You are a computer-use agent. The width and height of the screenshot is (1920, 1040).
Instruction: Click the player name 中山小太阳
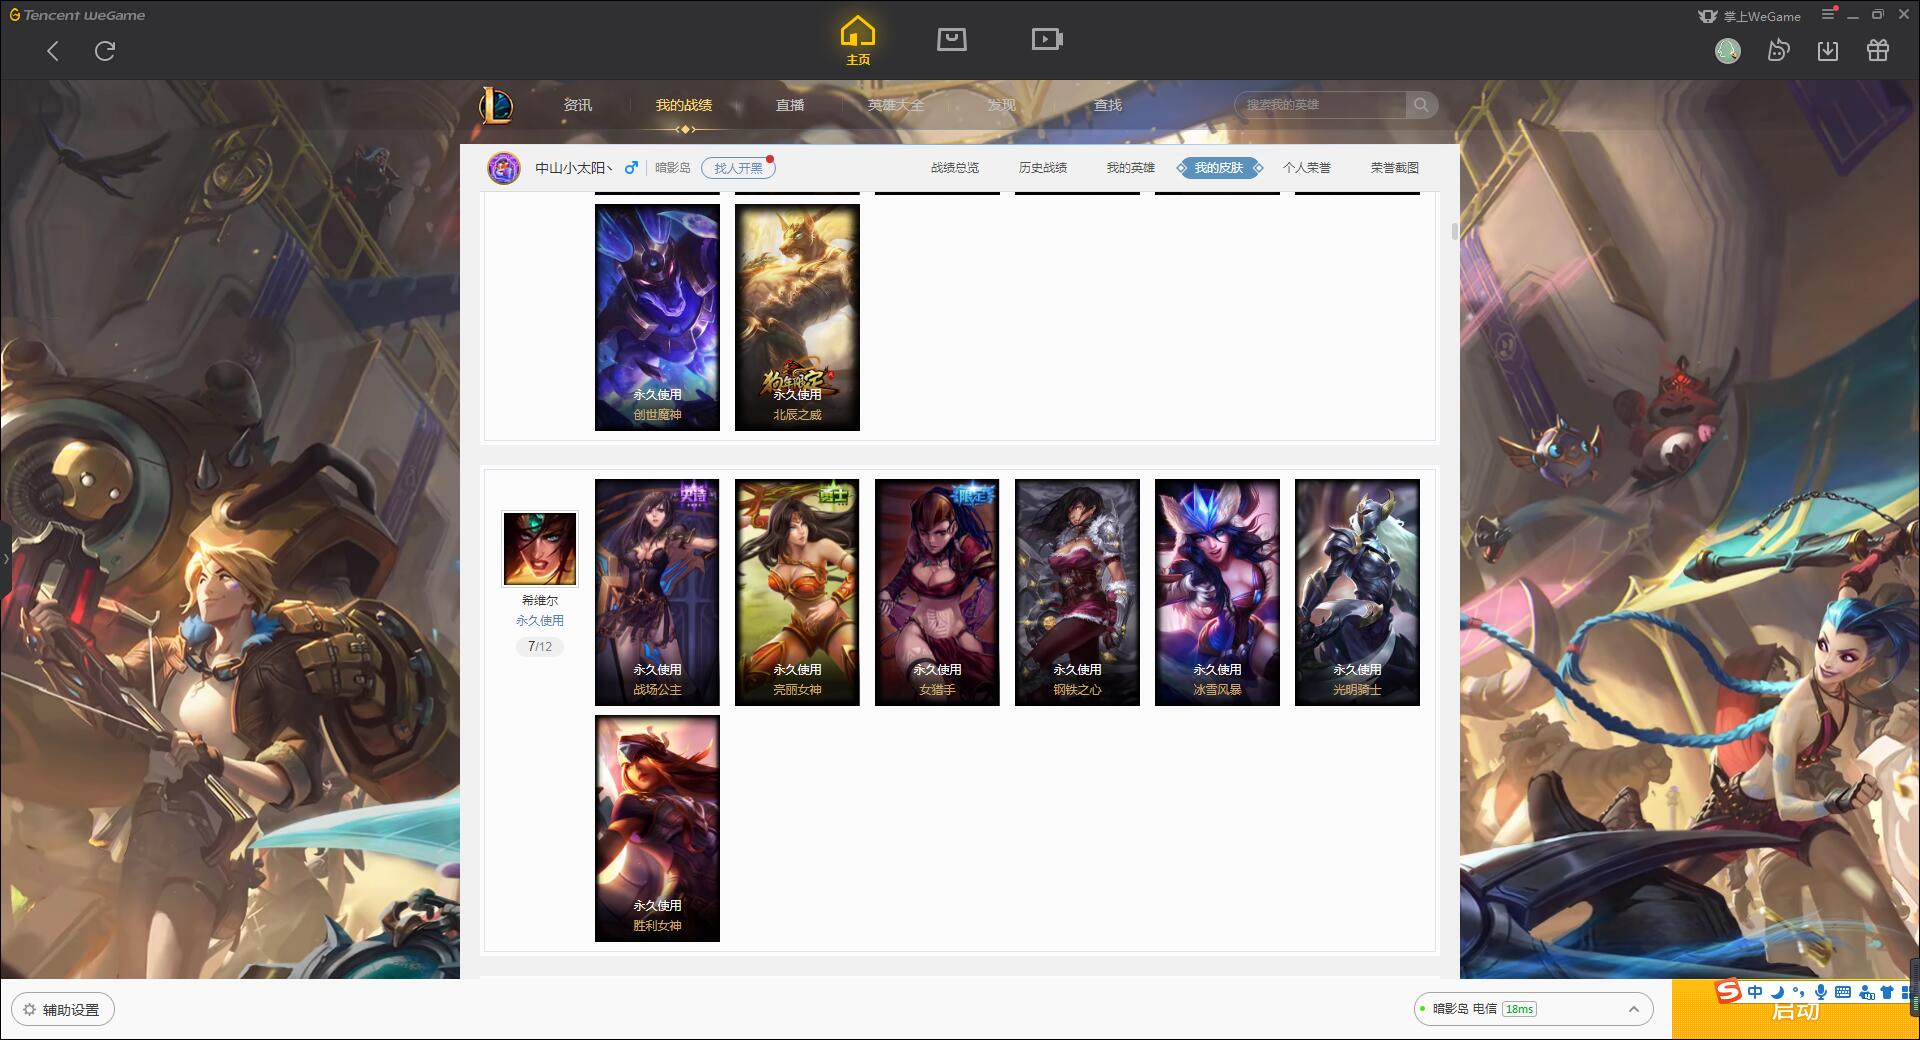[573, 168]
